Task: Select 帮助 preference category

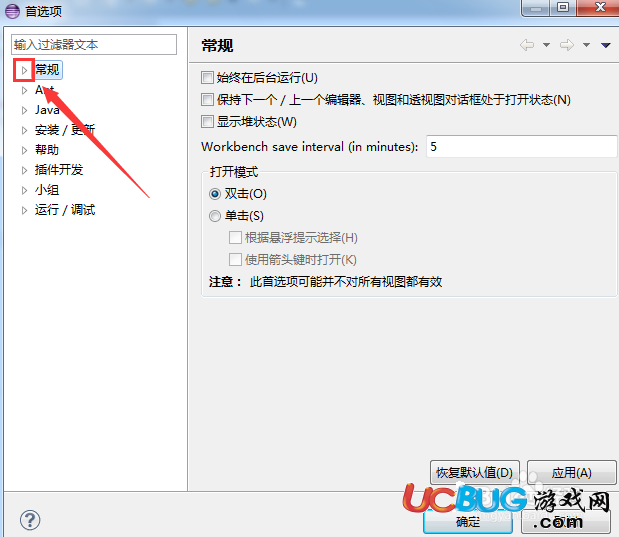Action: tap(47, 150)
